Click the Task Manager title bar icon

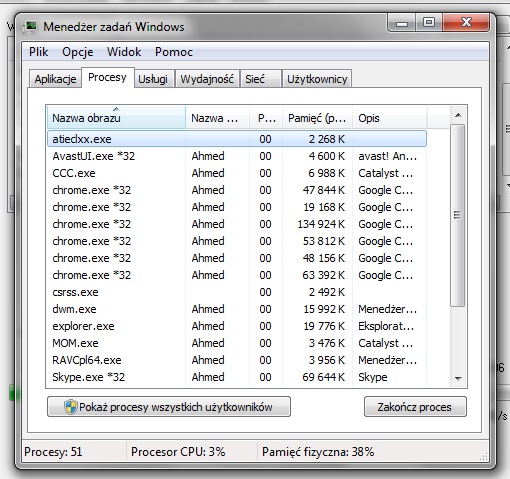[31, 26]
